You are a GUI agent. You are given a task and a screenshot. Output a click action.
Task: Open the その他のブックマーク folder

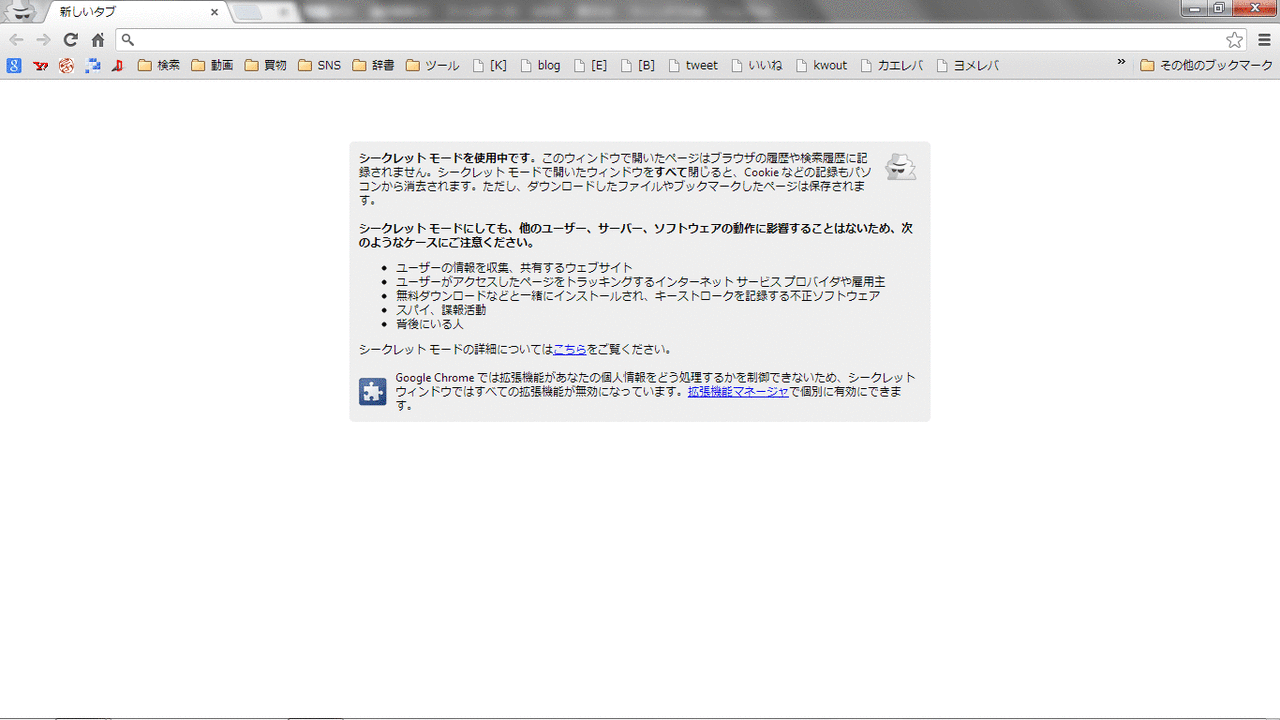(x=1207, y=66)
